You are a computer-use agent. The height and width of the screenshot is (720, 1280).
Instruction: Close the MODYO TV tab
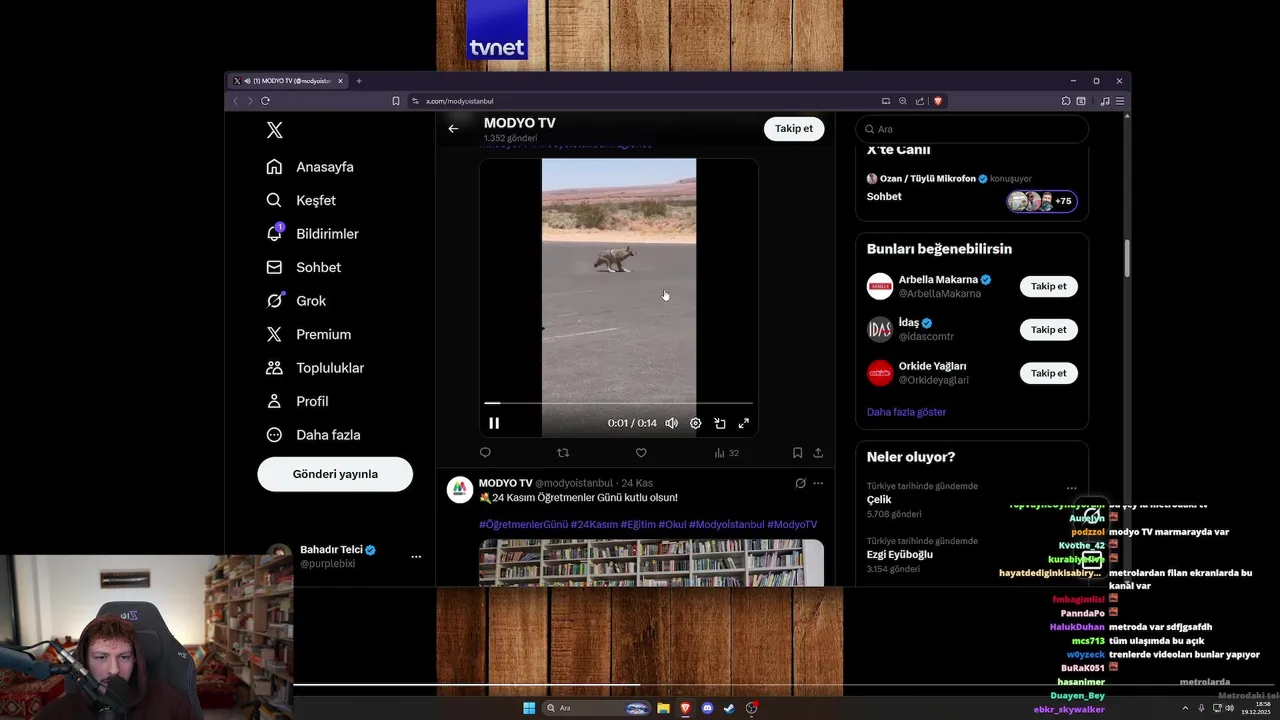[x=340, y=81]
